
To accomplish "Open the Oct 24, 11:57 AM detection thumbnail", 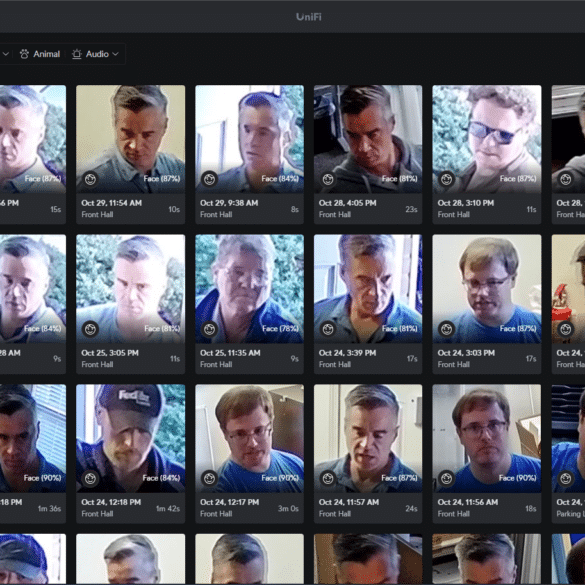I will [x=368, y=438].
